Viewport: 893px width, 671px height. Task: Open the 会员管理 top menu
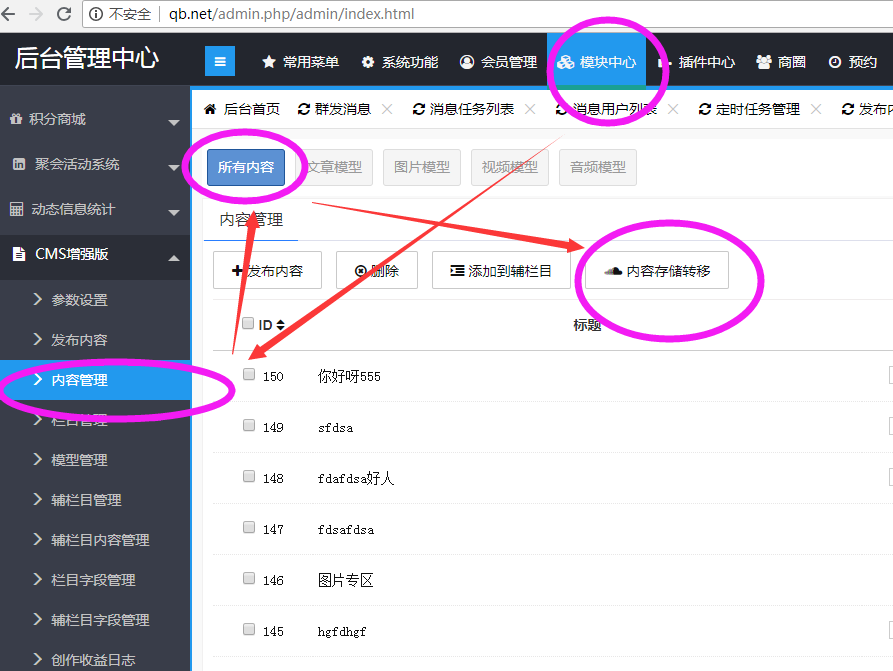pos(498,62)
